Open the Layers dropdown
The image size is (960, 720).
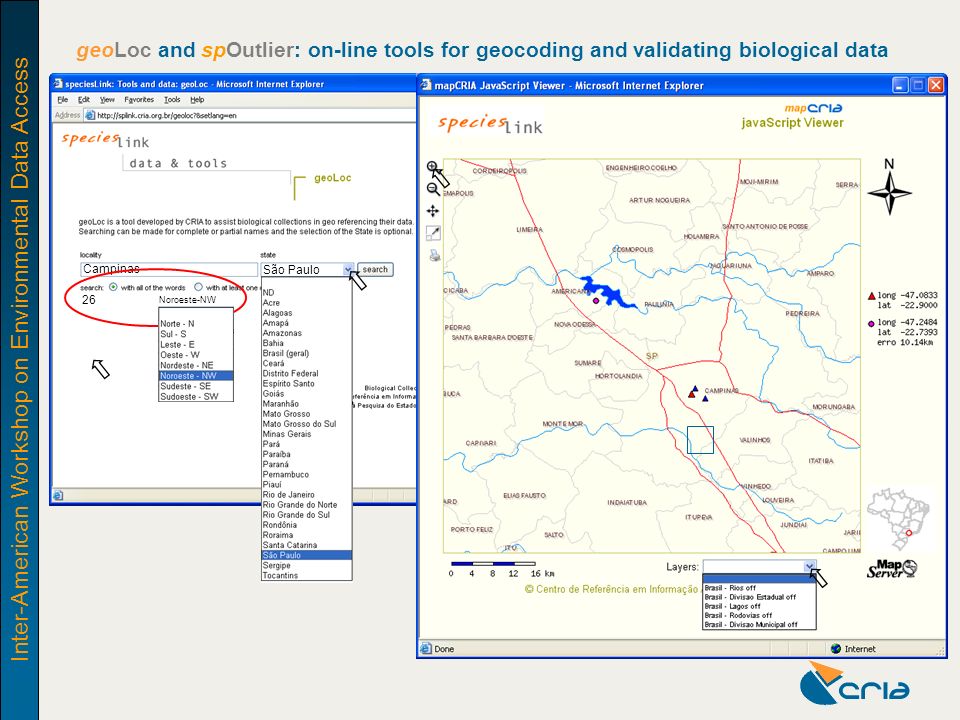pos(809,566)
